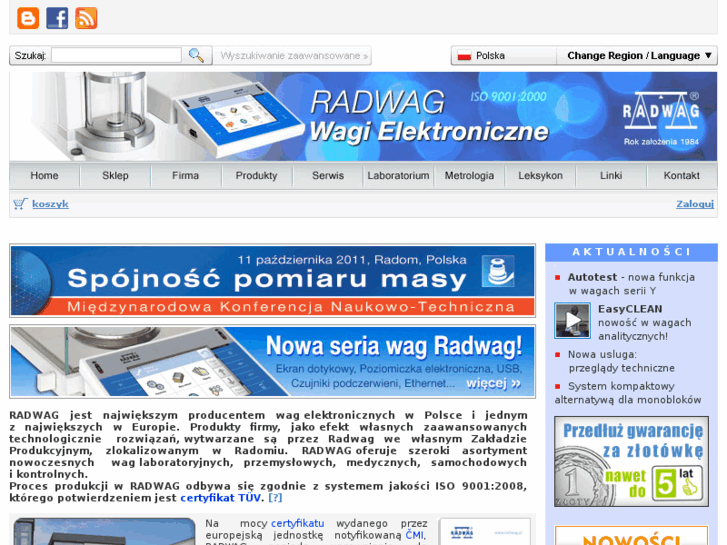Open the Kontakt menu item

click(x=682, y=175)
